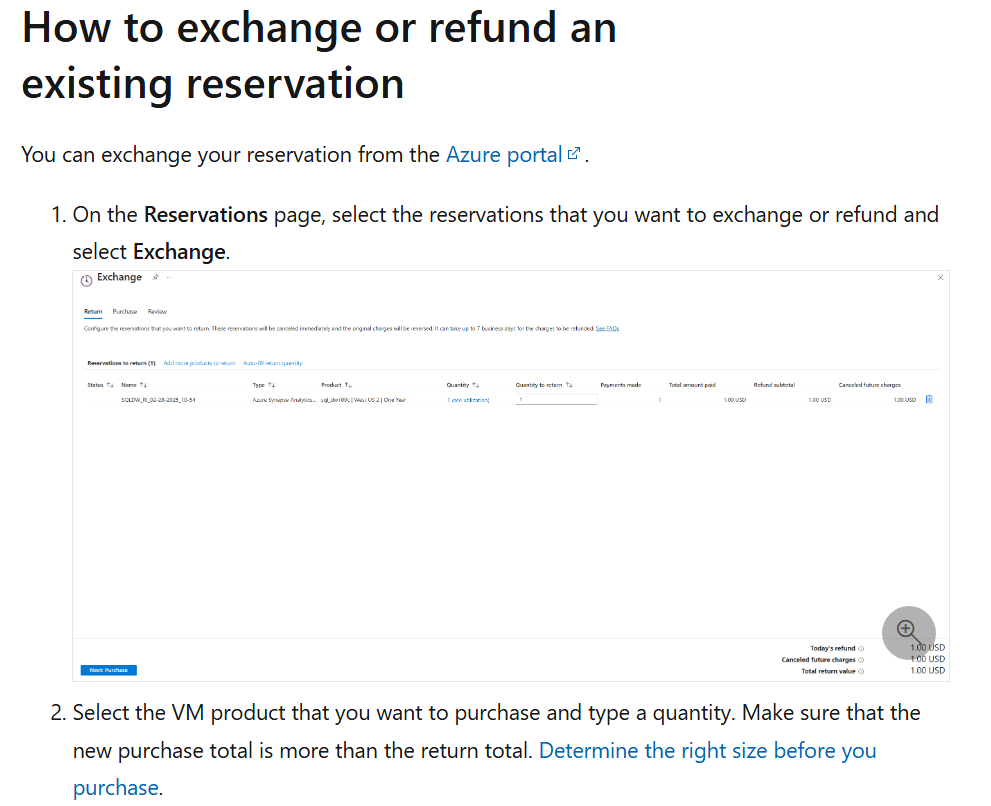Click the Exchange clock icon in panel header

pyautogui.click(x=87, y=280)
